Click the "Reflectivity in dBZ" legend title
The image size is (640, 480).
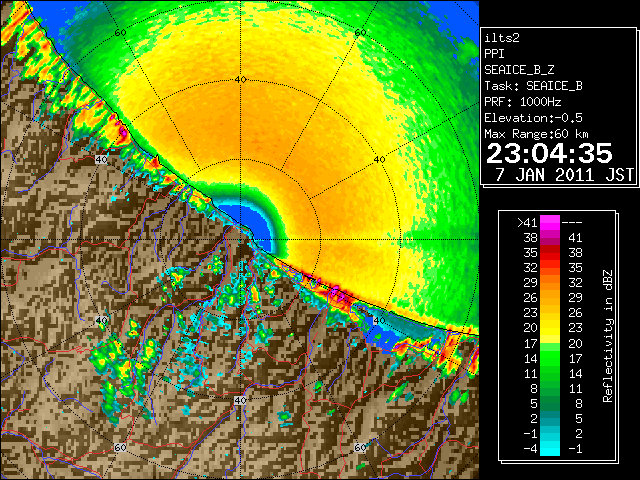(608, 336)
